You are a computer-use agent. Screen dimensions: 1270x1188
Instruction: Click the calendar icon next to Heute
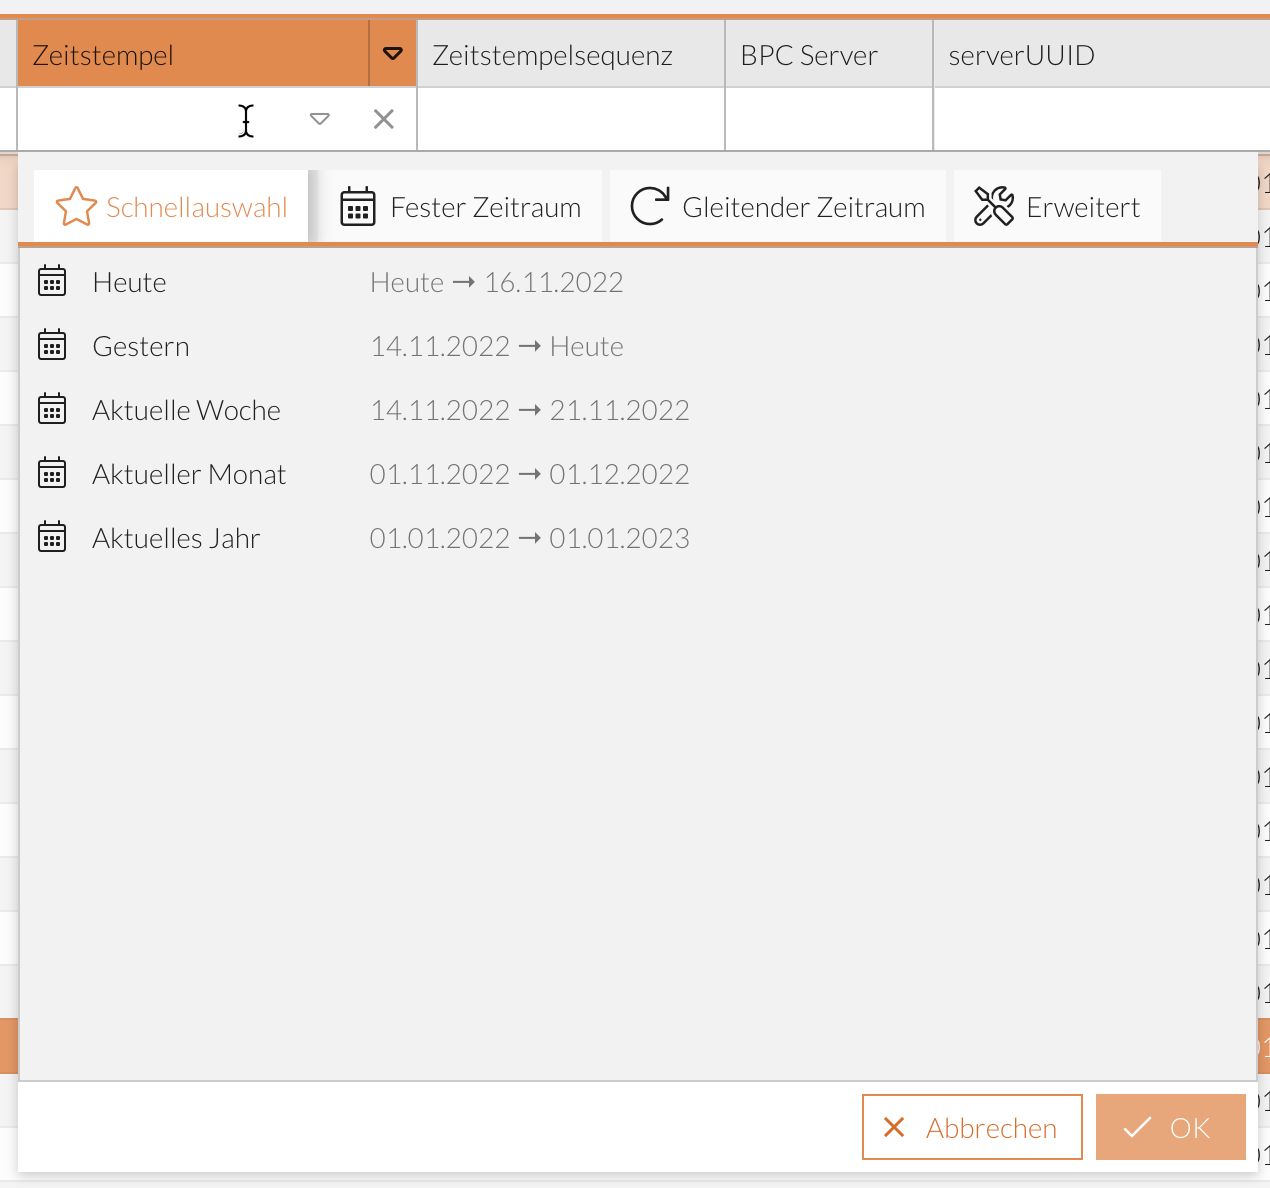tap(52, 282)
